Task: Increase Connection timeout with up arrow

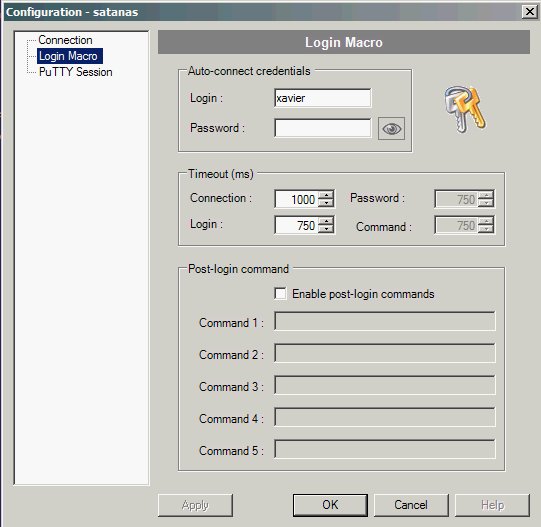Action: click(x=326, y=195)
